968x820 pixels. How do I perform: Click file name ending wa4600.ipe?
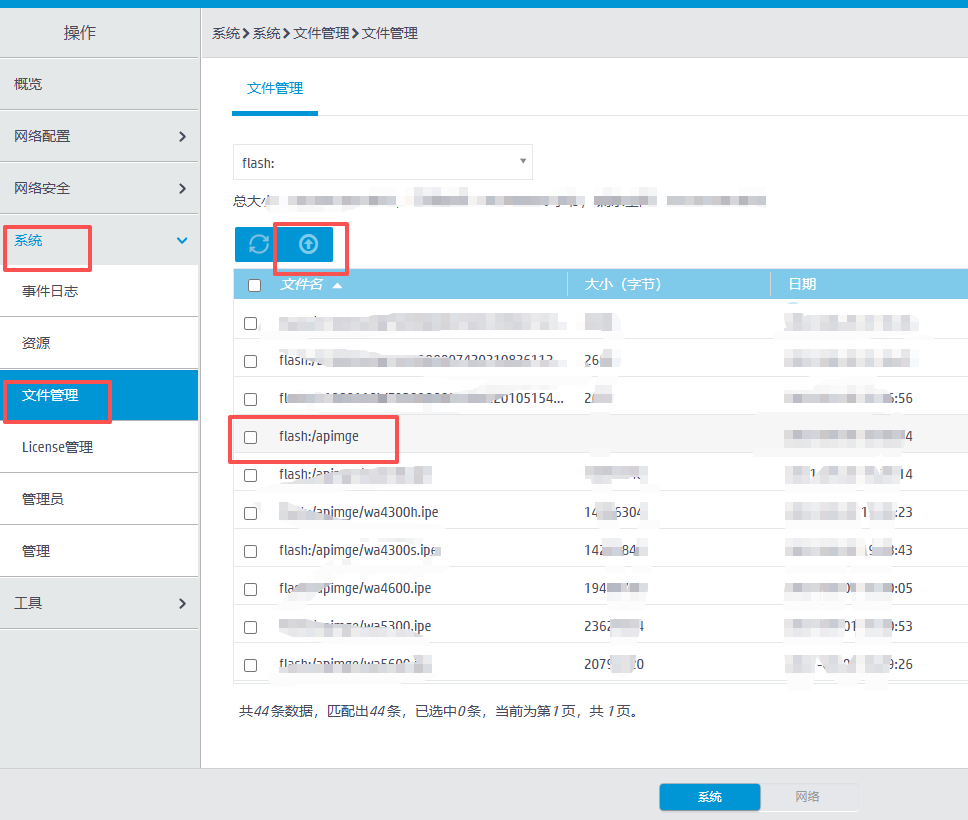(x=355, y=588)
